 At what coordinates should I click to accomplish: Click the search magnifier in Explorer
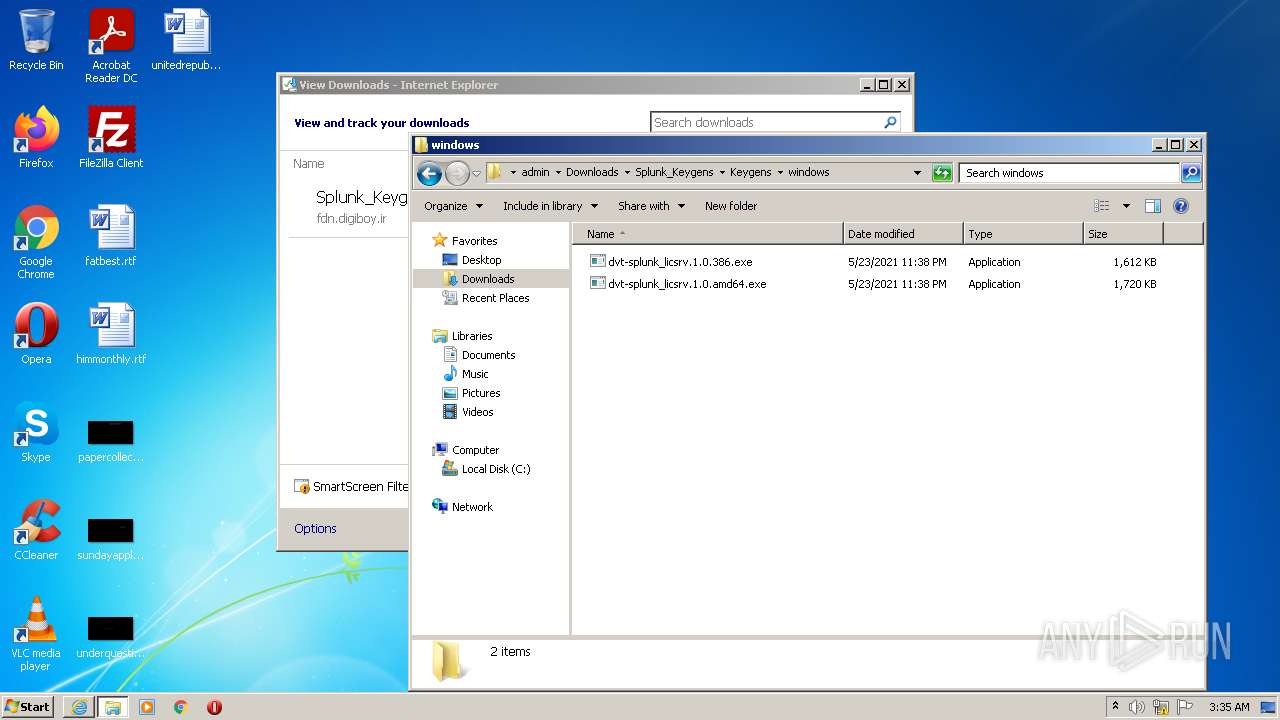[x=1190, y=173]
